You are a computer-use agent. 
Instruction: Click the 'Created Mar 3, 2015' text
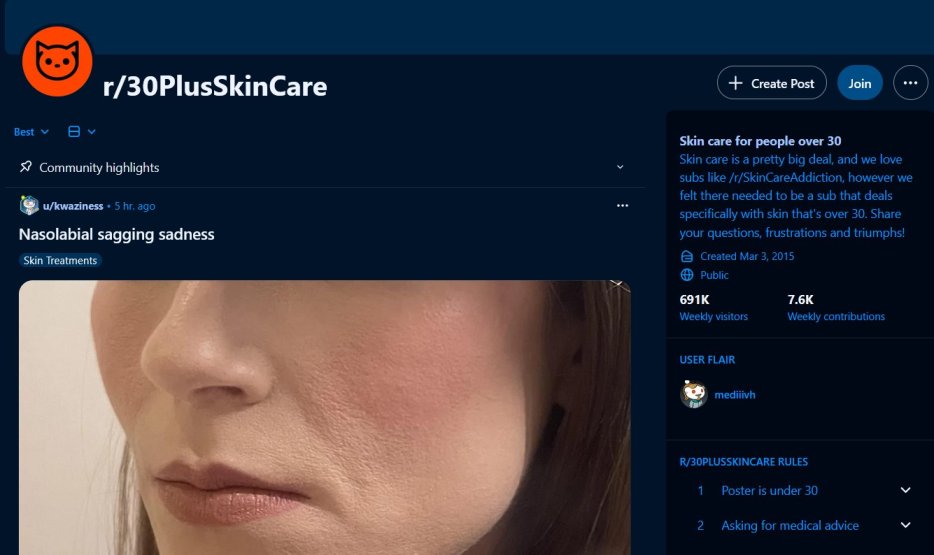(x=747, y=256)
